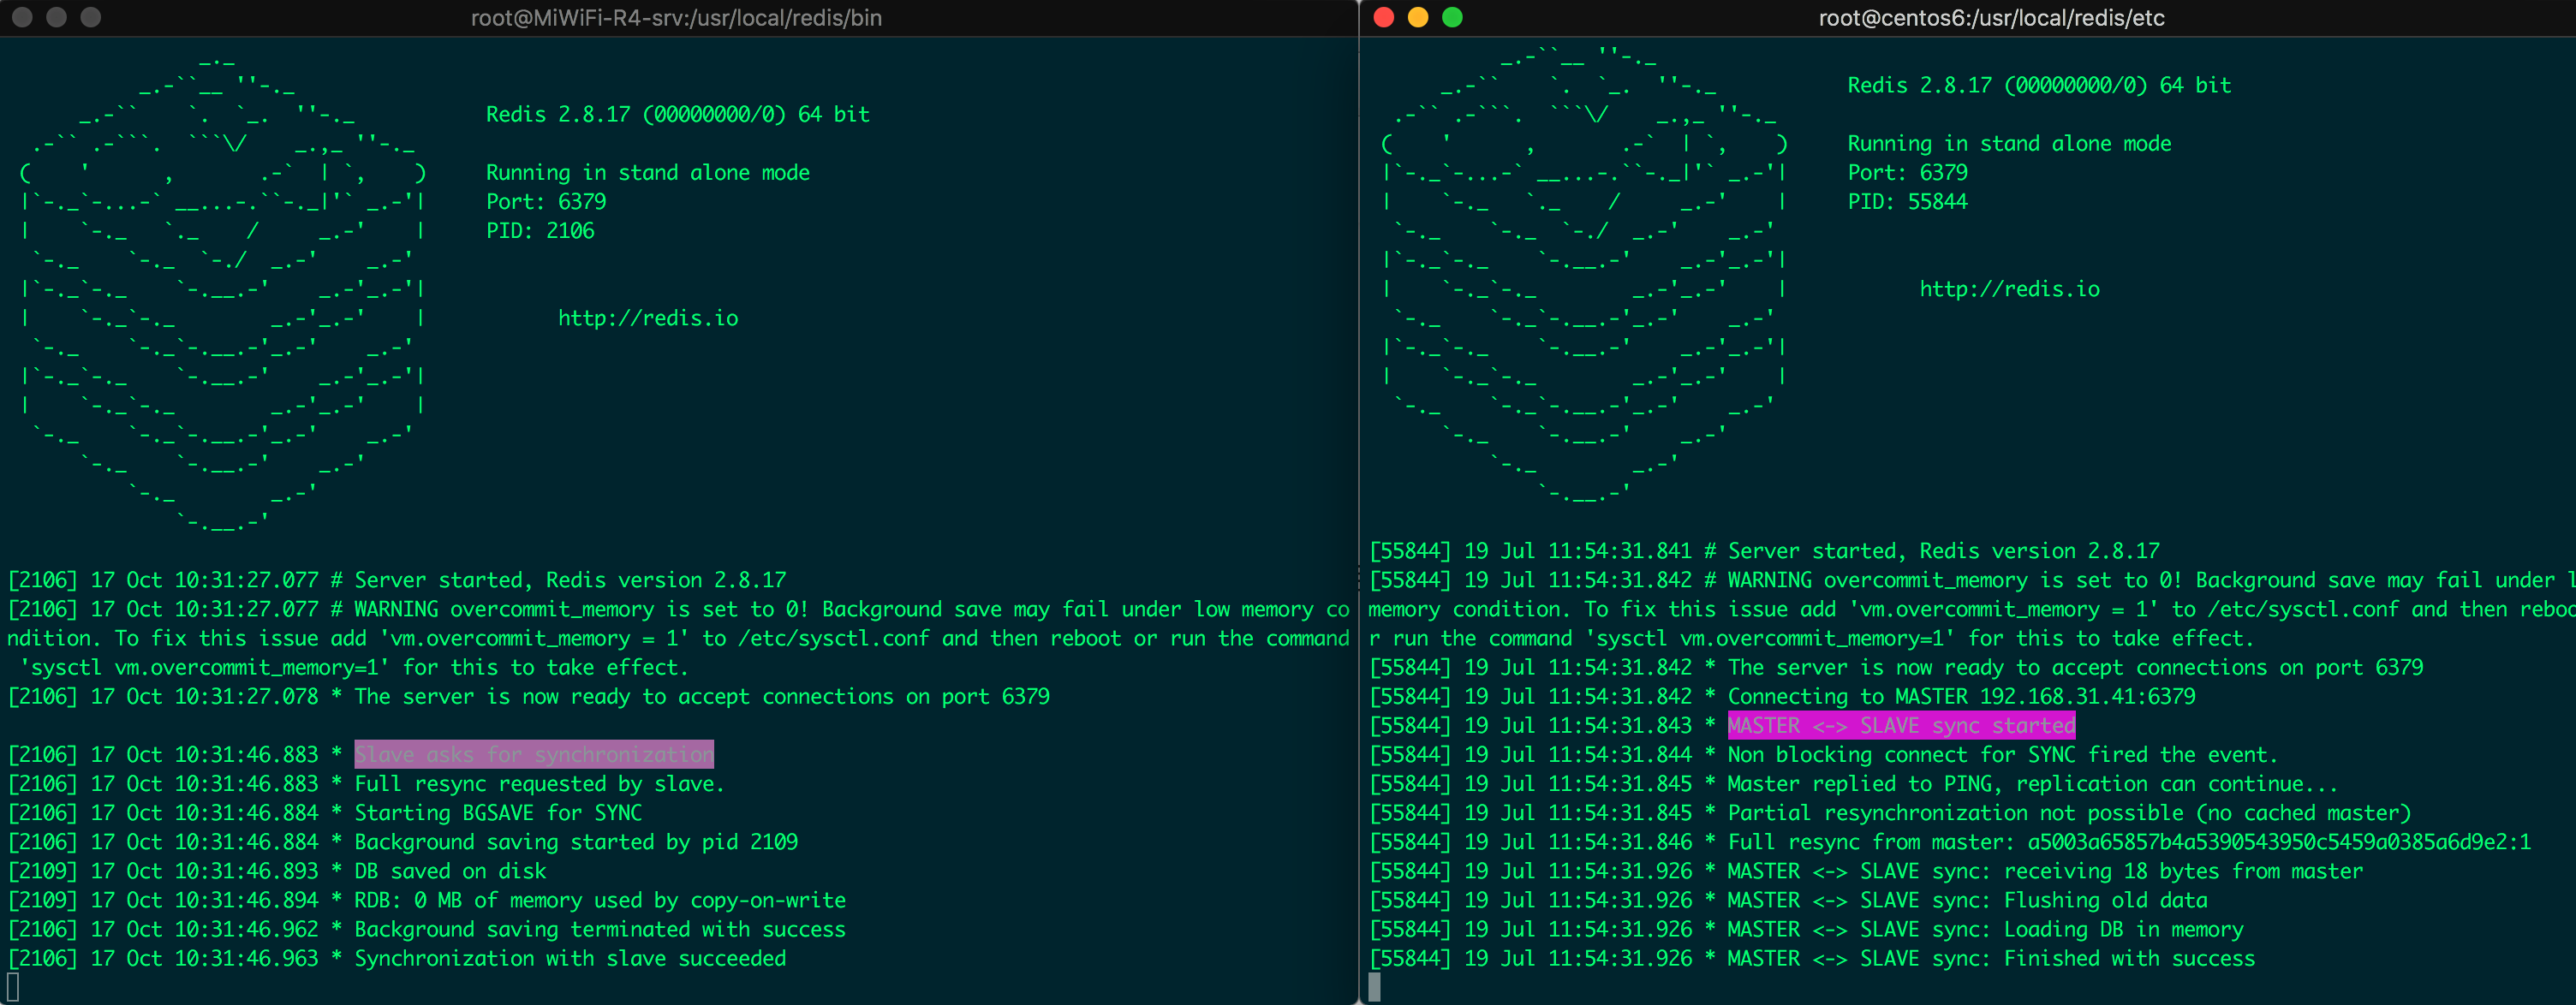Click 'Flushing old data' line
The height and width of the screenshot is (1005, 2576).
pos(1788,900)
